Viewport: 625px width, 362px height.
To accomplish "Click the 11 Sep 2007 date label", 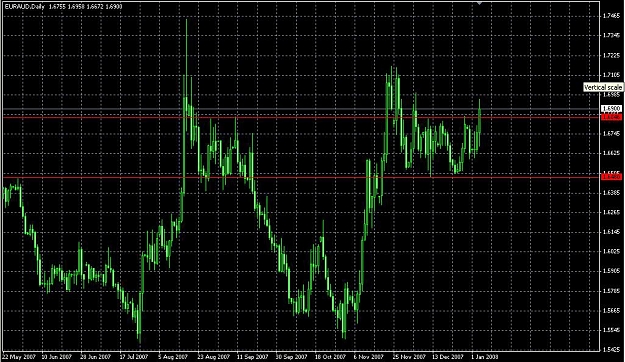I will point(252,357).
